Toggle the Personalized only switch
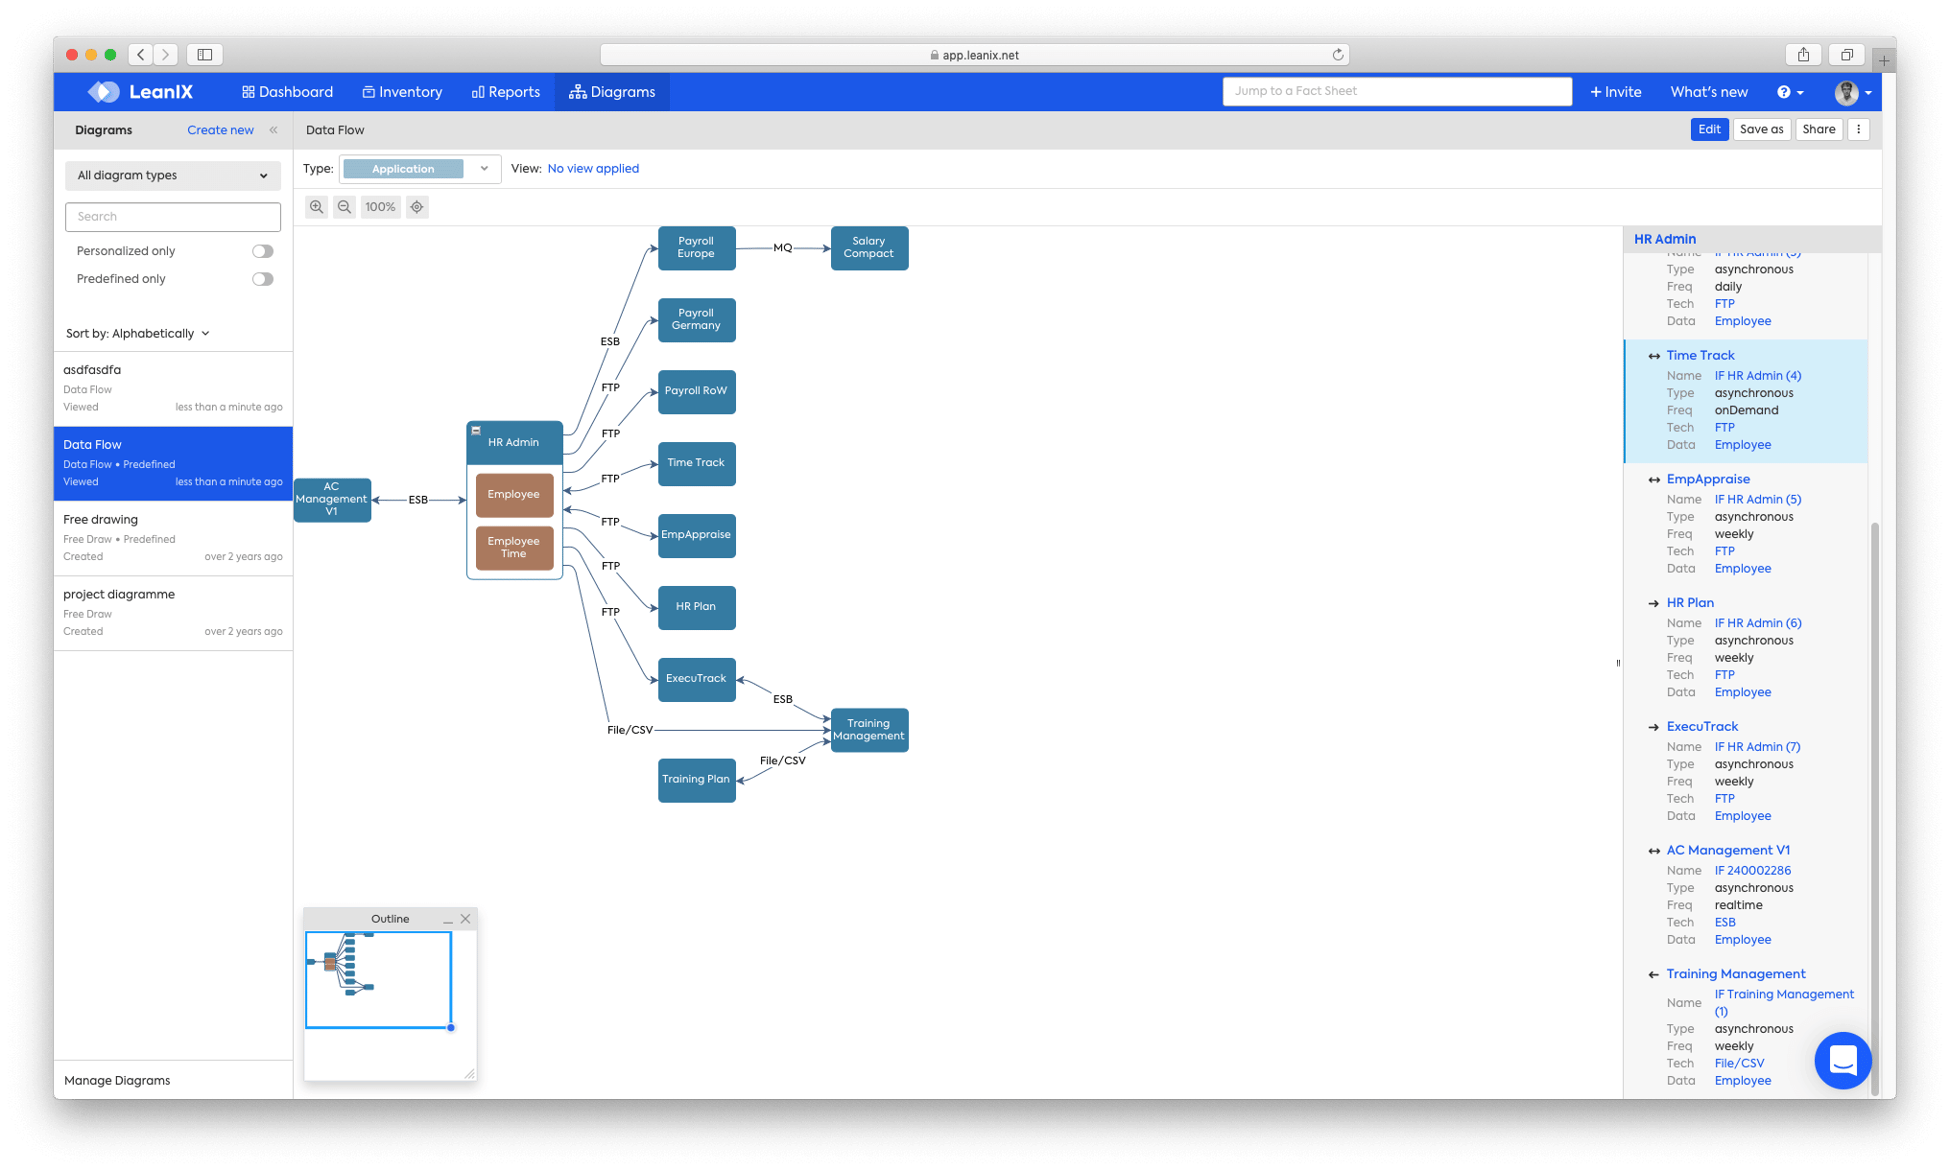Screen dimensions: 1950x1170 click(x=263, y=251)
